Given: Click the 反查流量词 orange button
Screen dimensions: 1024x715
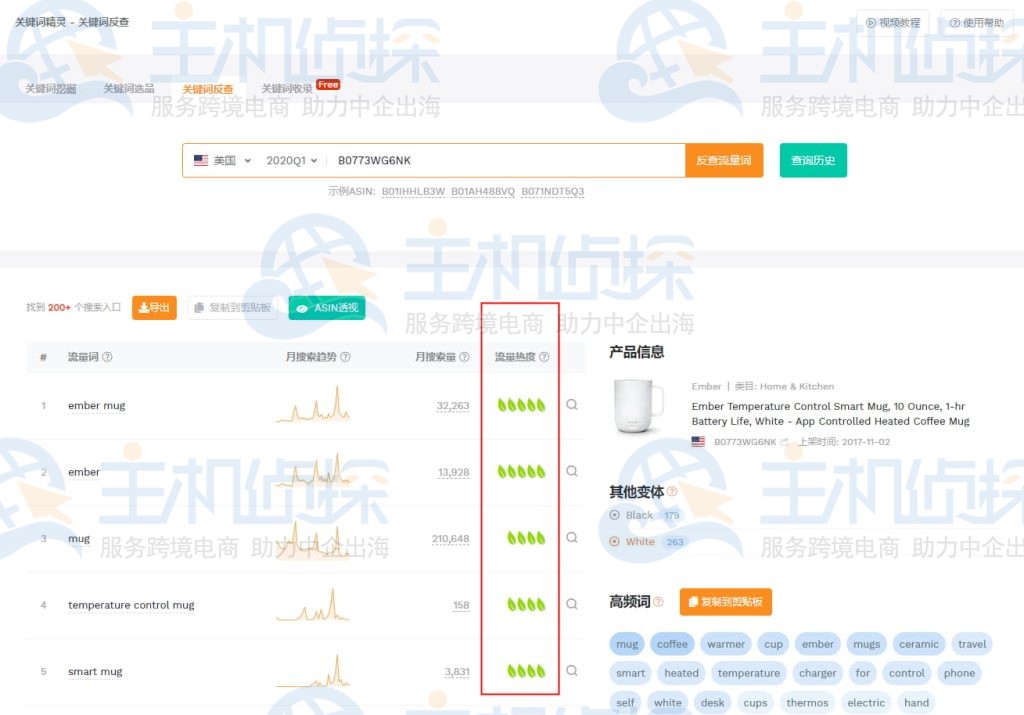Looking at the screenshot, I should 723,160.
